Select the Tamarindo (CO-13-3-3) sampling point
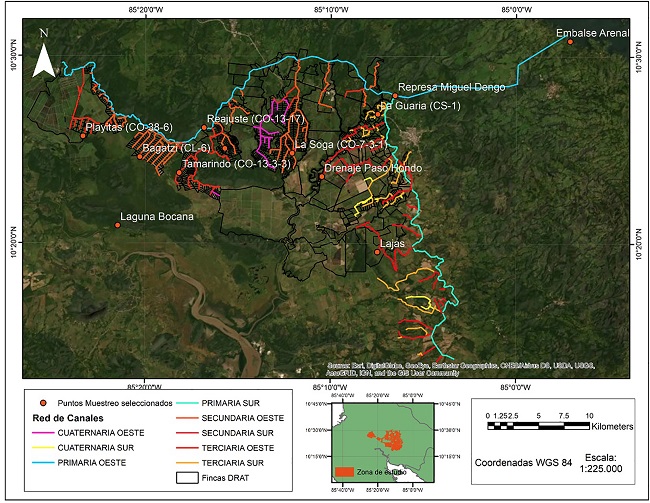650x503 pixels. pyautogui.click(x=179, y=172)
